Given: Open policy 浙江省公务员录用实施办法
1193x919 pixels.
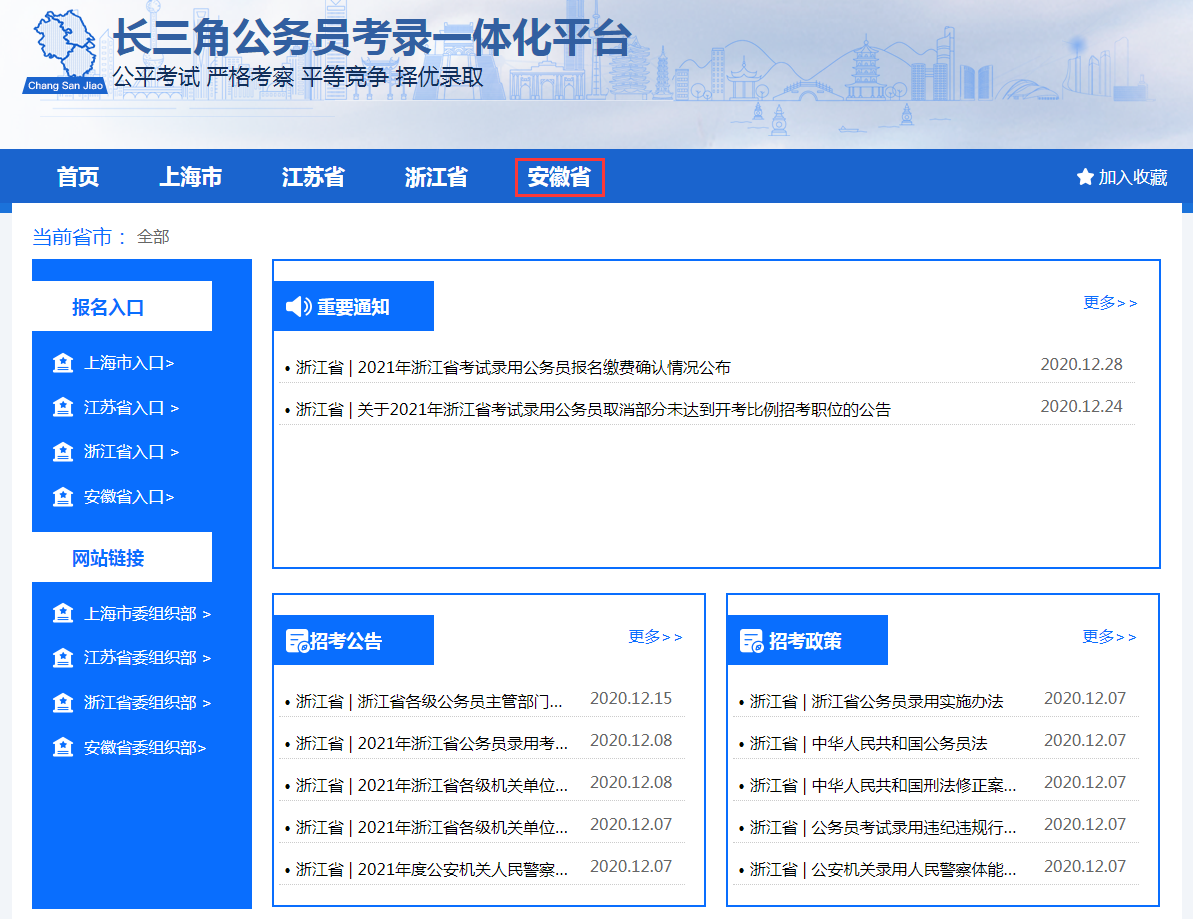Looking at the screenshot, I should click(876, 701).
